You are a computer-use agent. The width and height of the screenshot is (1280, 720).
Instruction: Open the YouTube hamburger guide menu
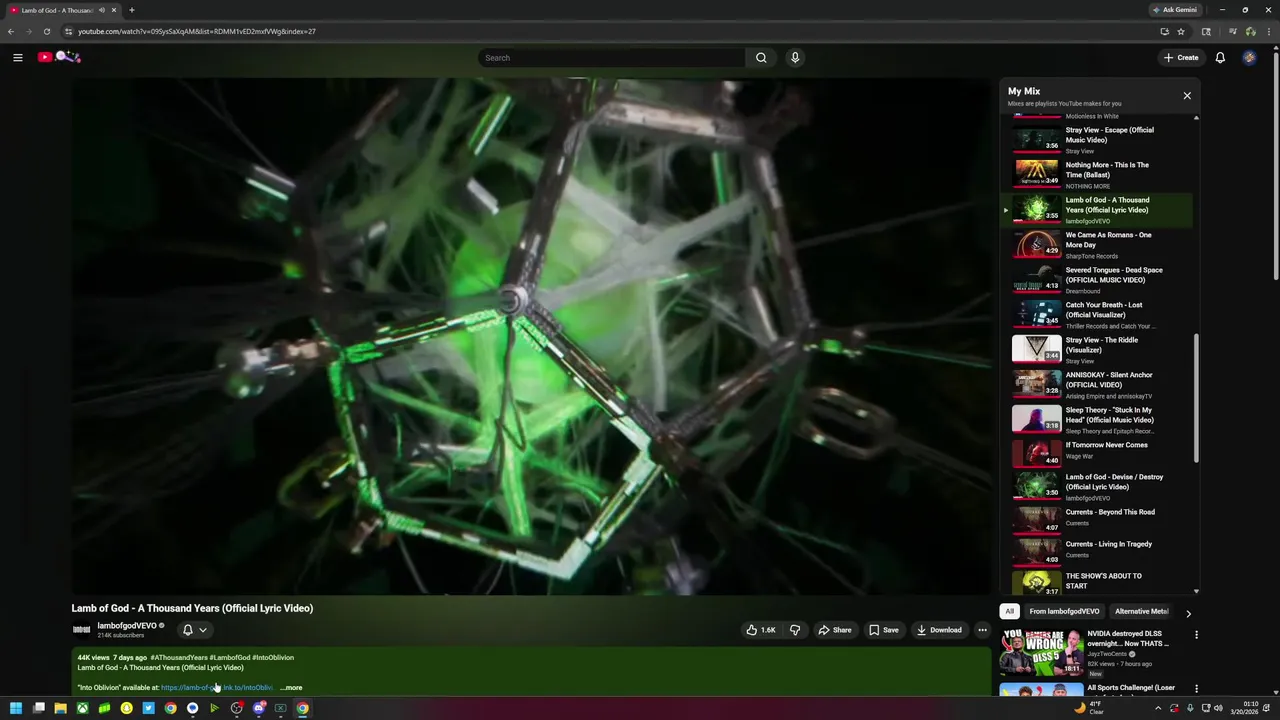pos(17,58)
